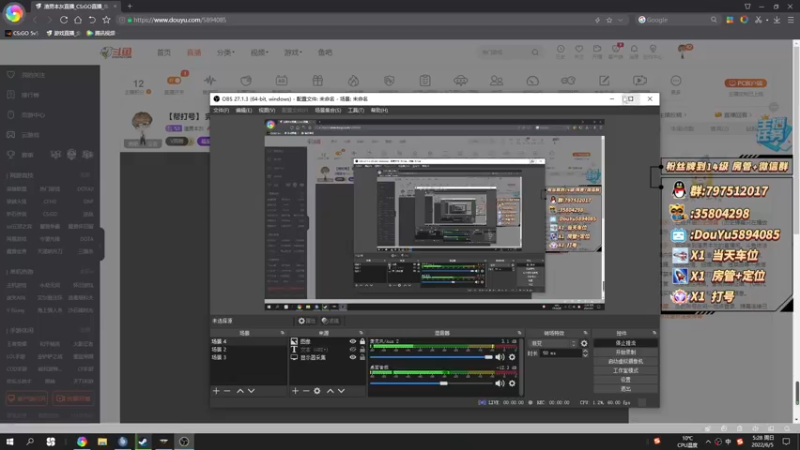The image size is (800, 450).
Task: Open transition properties gear beside 淡变
Action: pyautogui.click(x=584, y=343)
